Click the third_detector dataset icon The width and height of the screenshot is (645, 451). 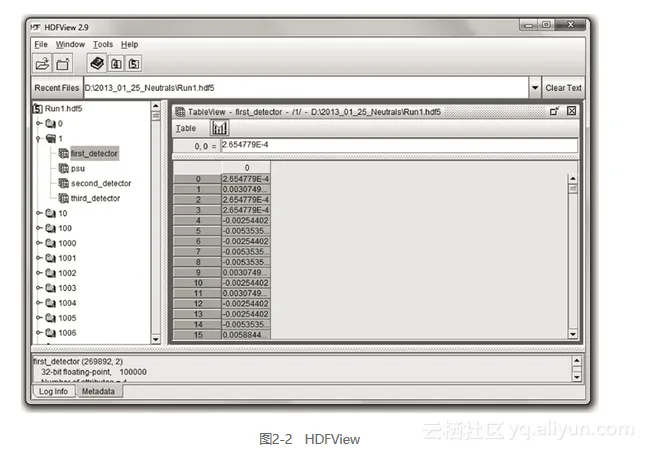tap(63, 198)
